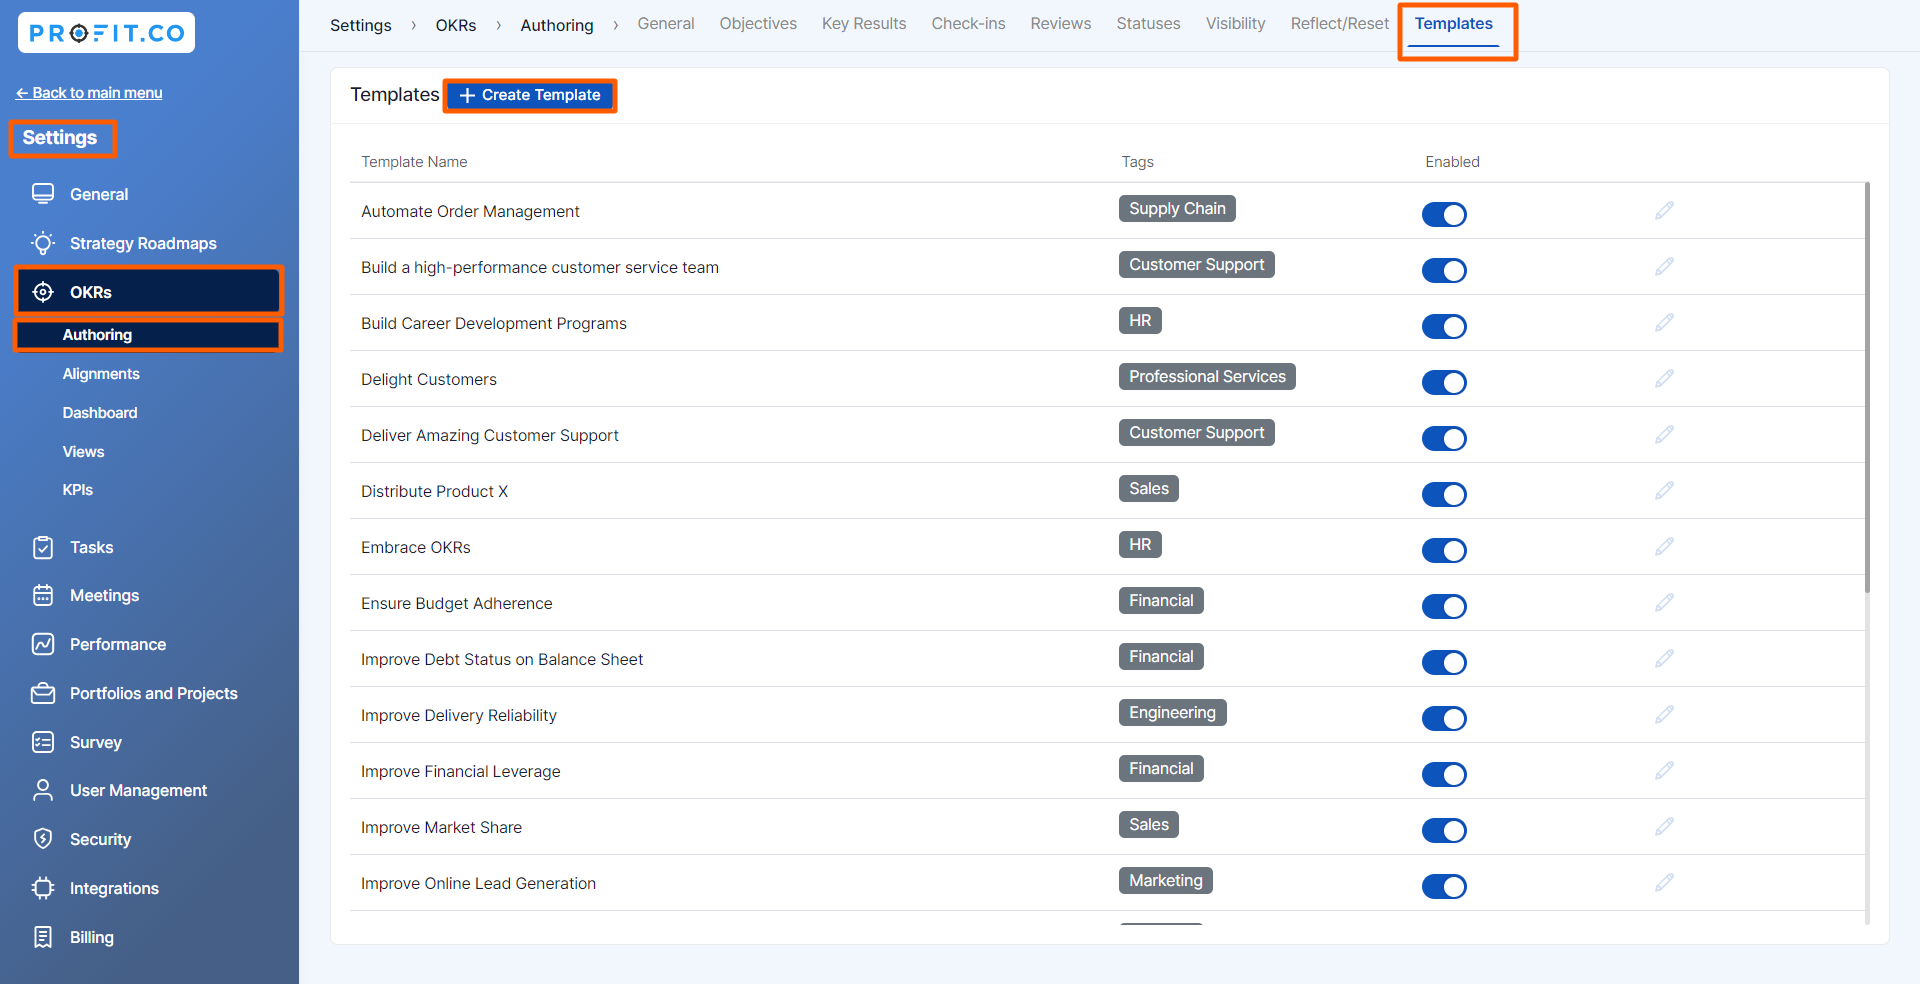Click the Billing icon in sidebar
The width and height of the screenshot is (1920, 984).
click(x=43, y=937)
